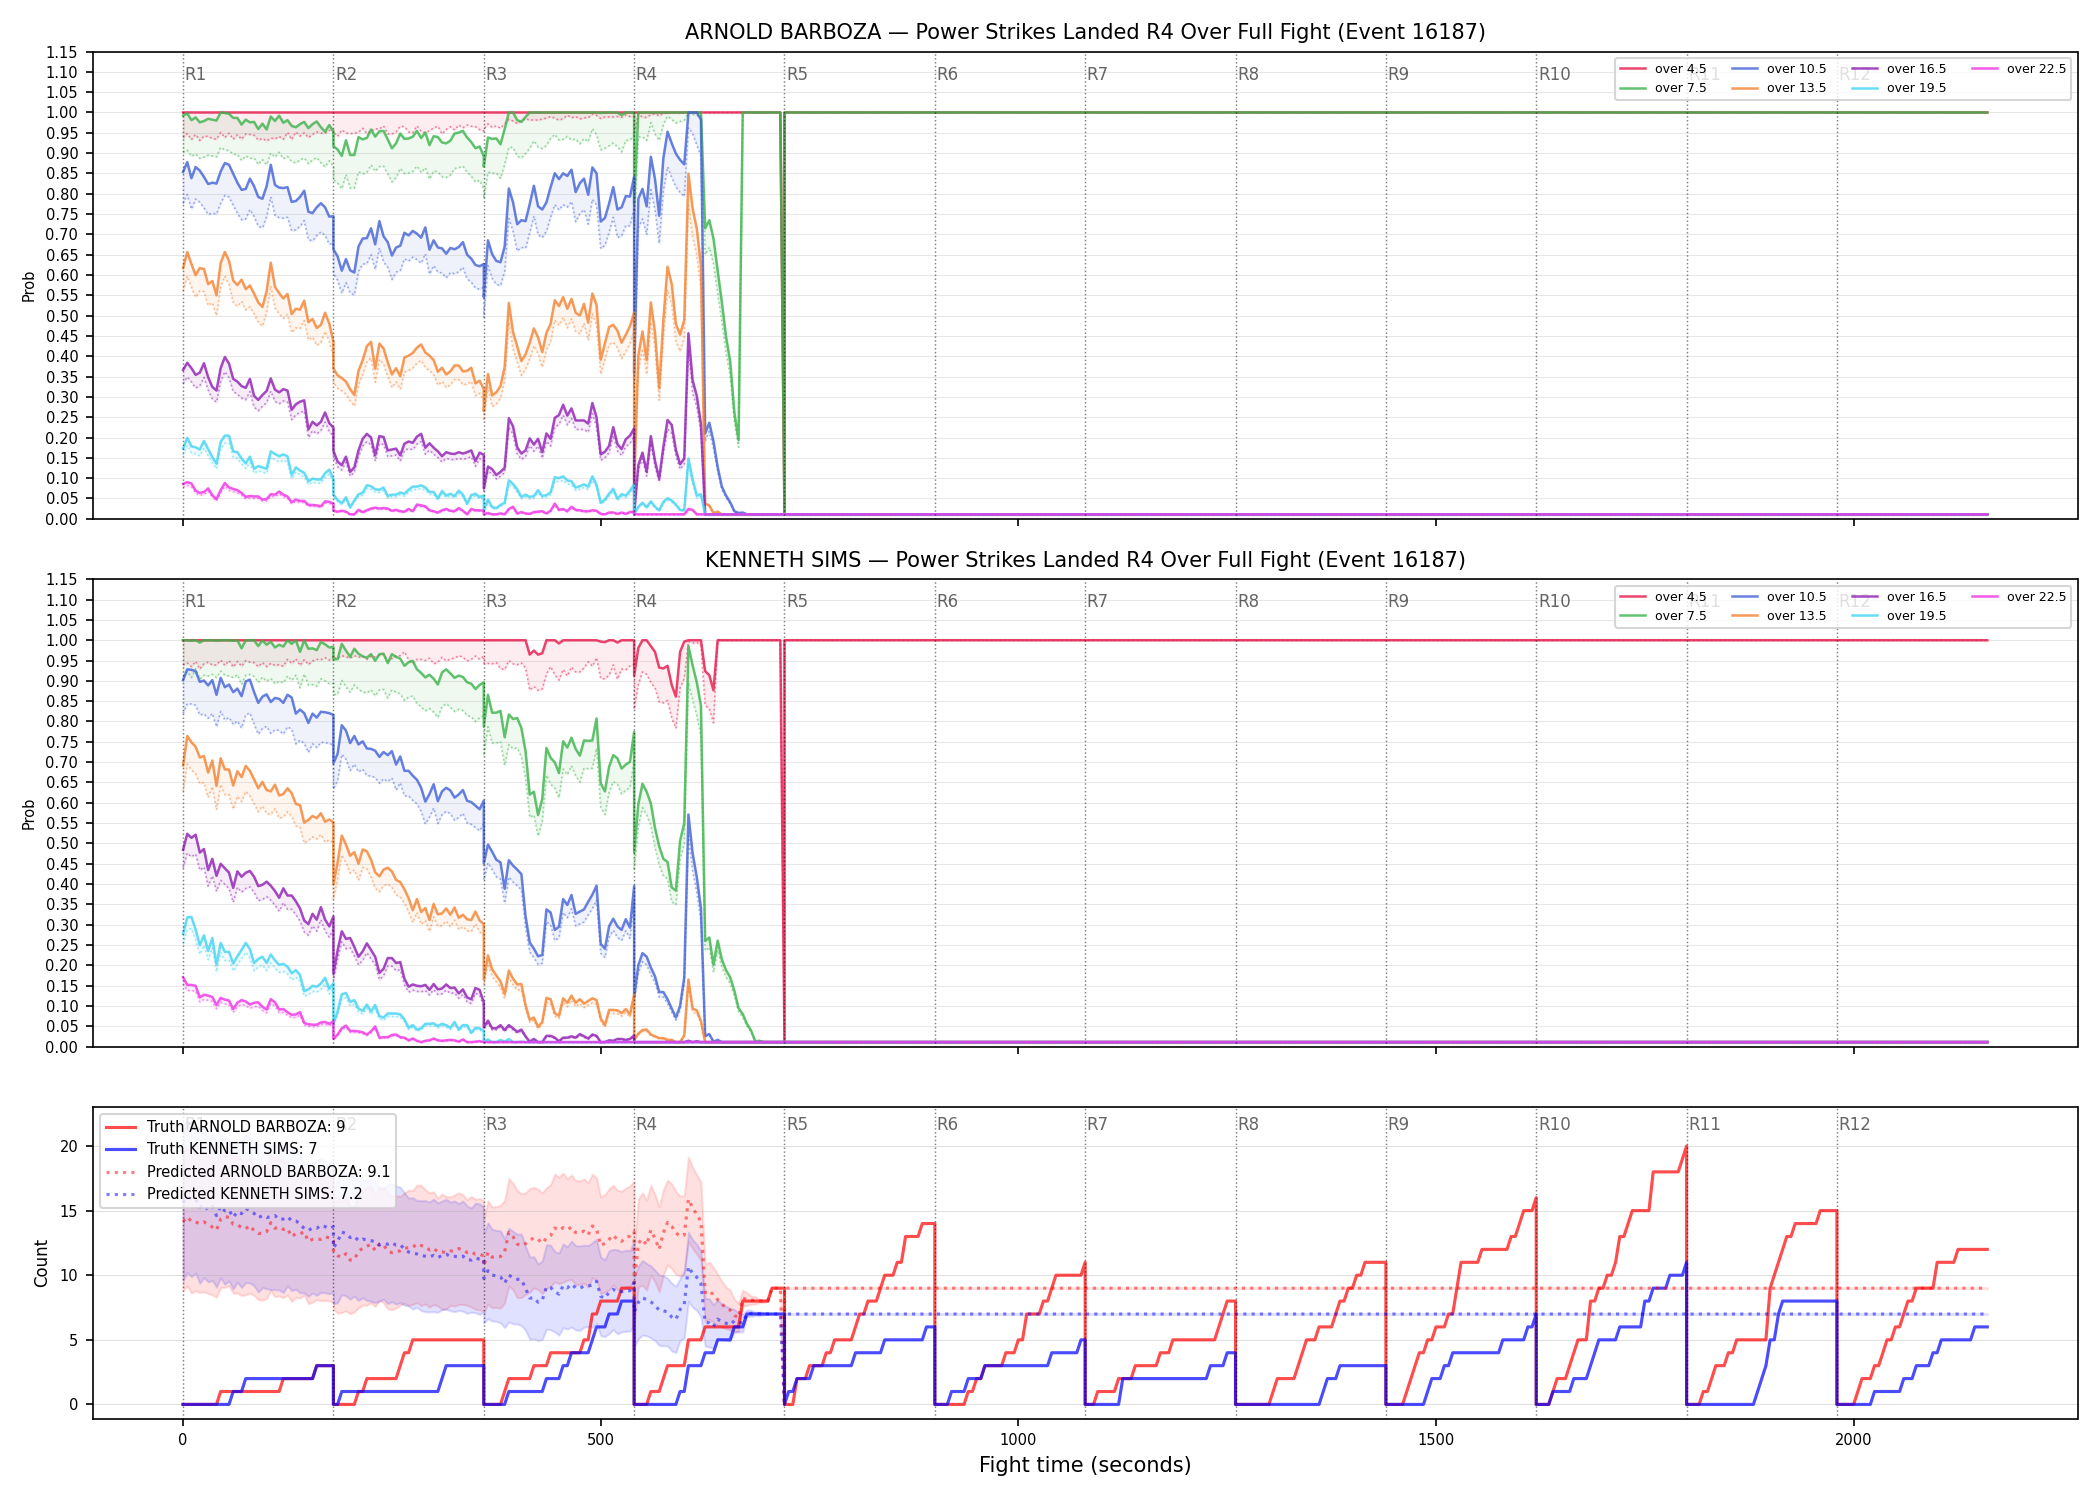Screen dimensions: 2100x1500
Task: Click the 'Fight time (seconds)' axis label
Action: (x=1085, y=1465)
